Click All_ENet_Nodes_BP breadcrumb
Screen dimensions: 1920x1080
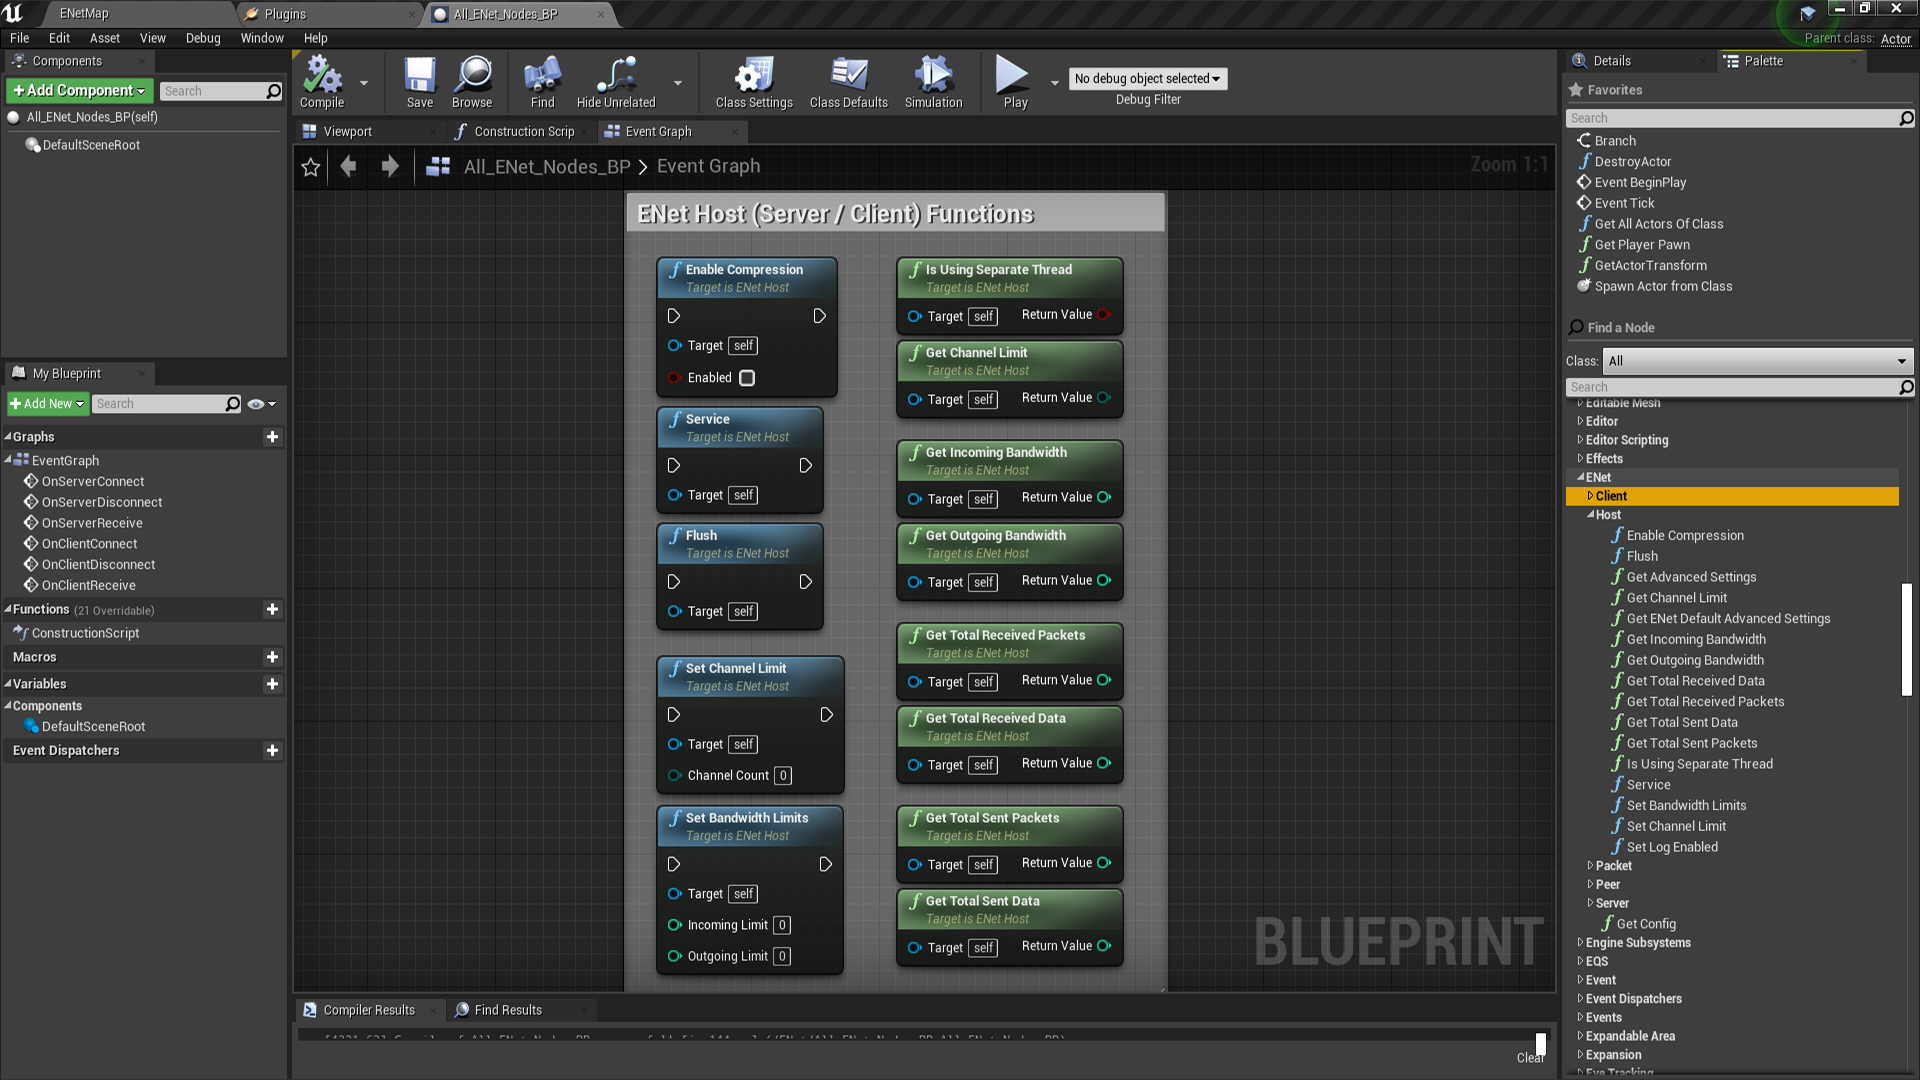(x=547, y=166)
